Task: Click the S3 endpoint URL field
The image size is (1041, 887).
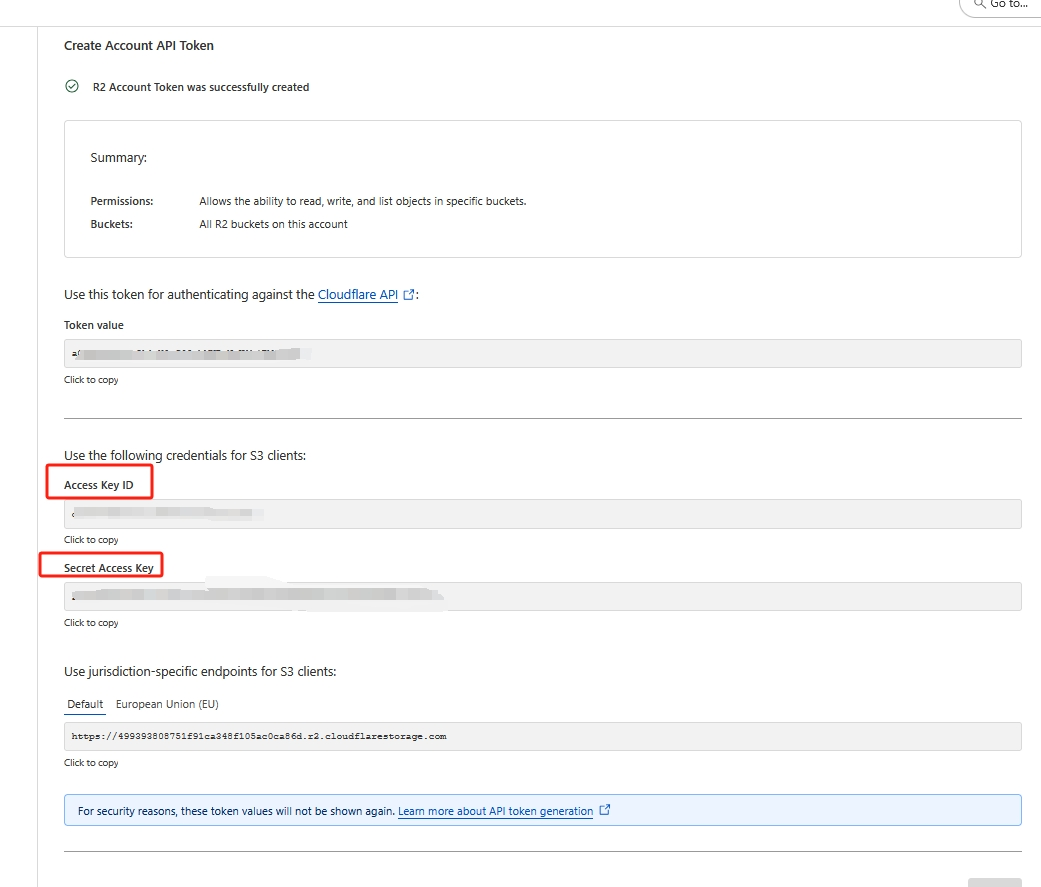Action: point(542,736)
